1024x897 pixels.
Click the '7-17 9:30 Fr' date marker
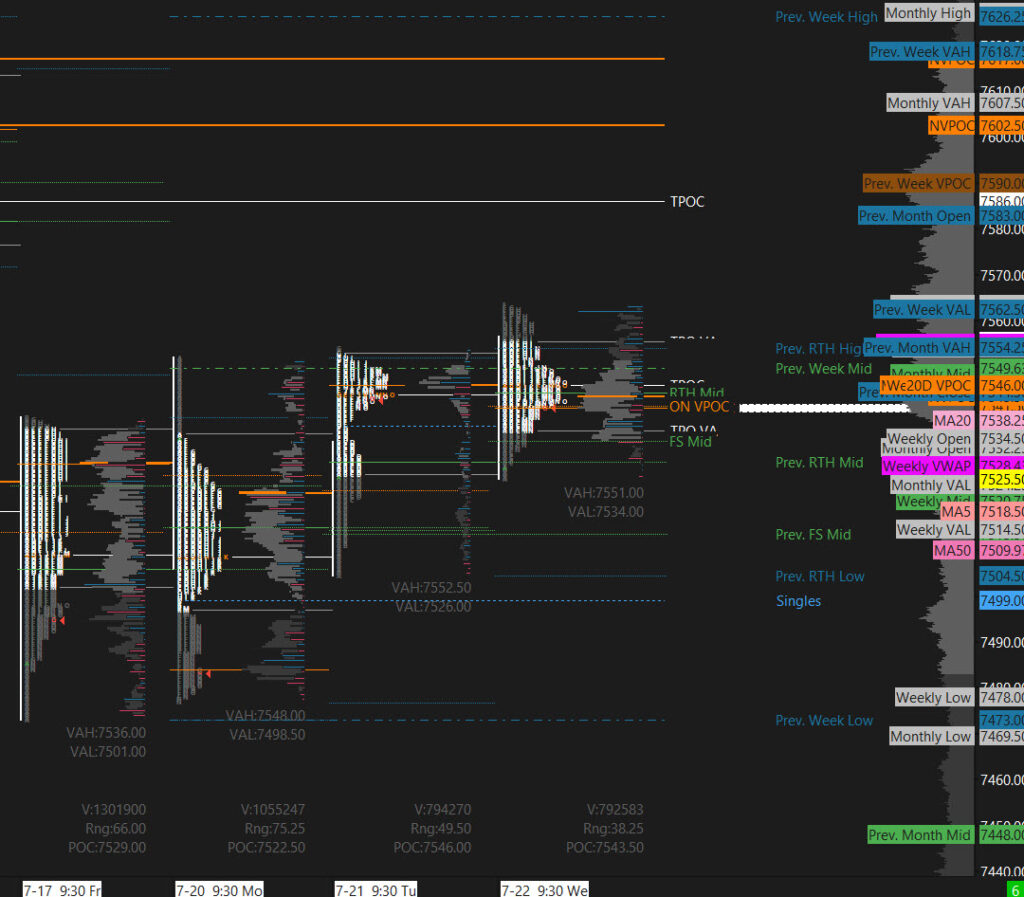click(62, 890)
